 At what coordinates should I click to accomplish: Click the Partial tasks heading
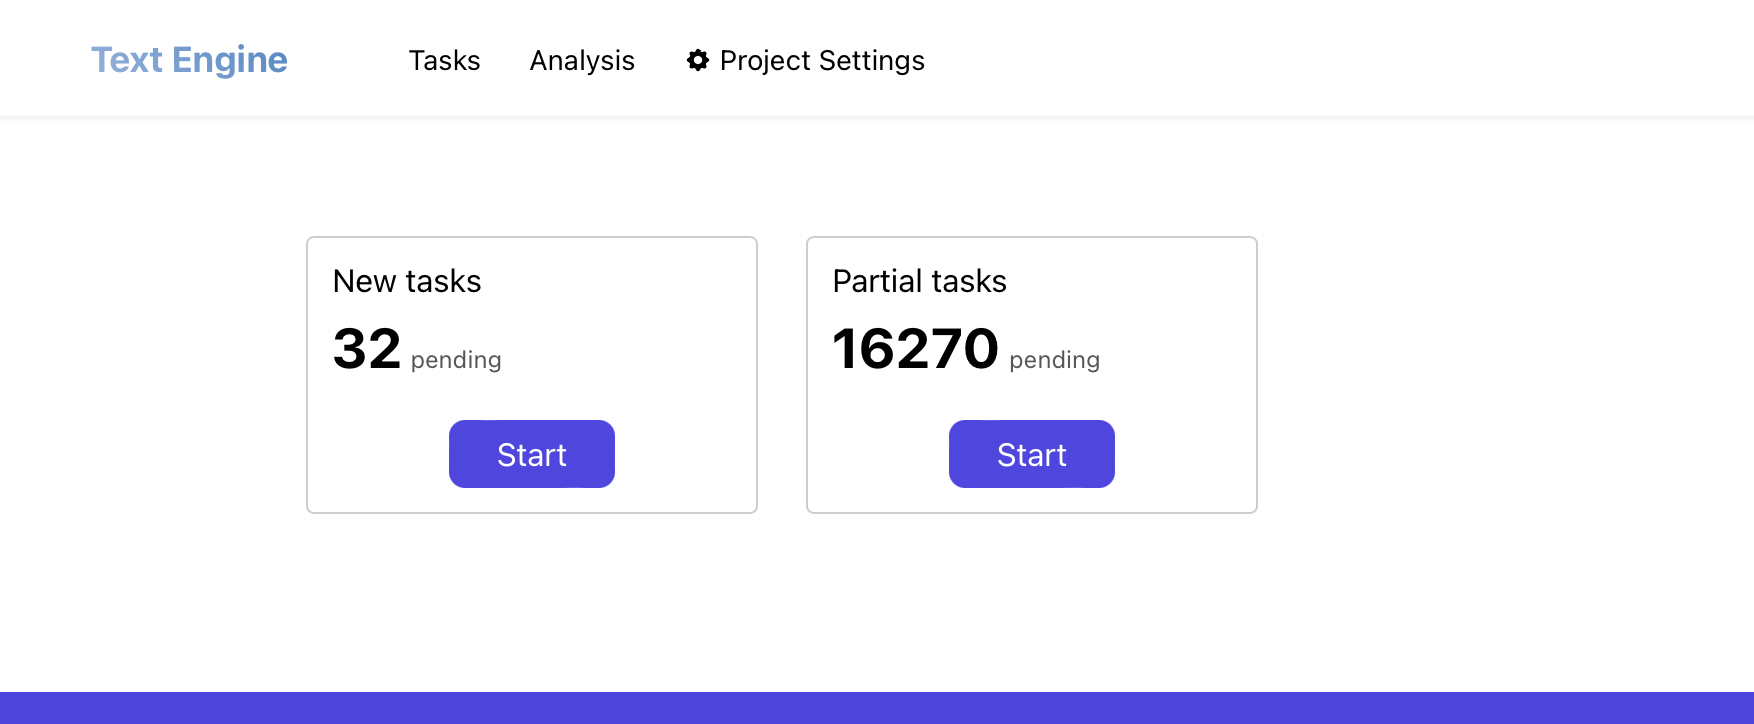(x=919, y=282)
